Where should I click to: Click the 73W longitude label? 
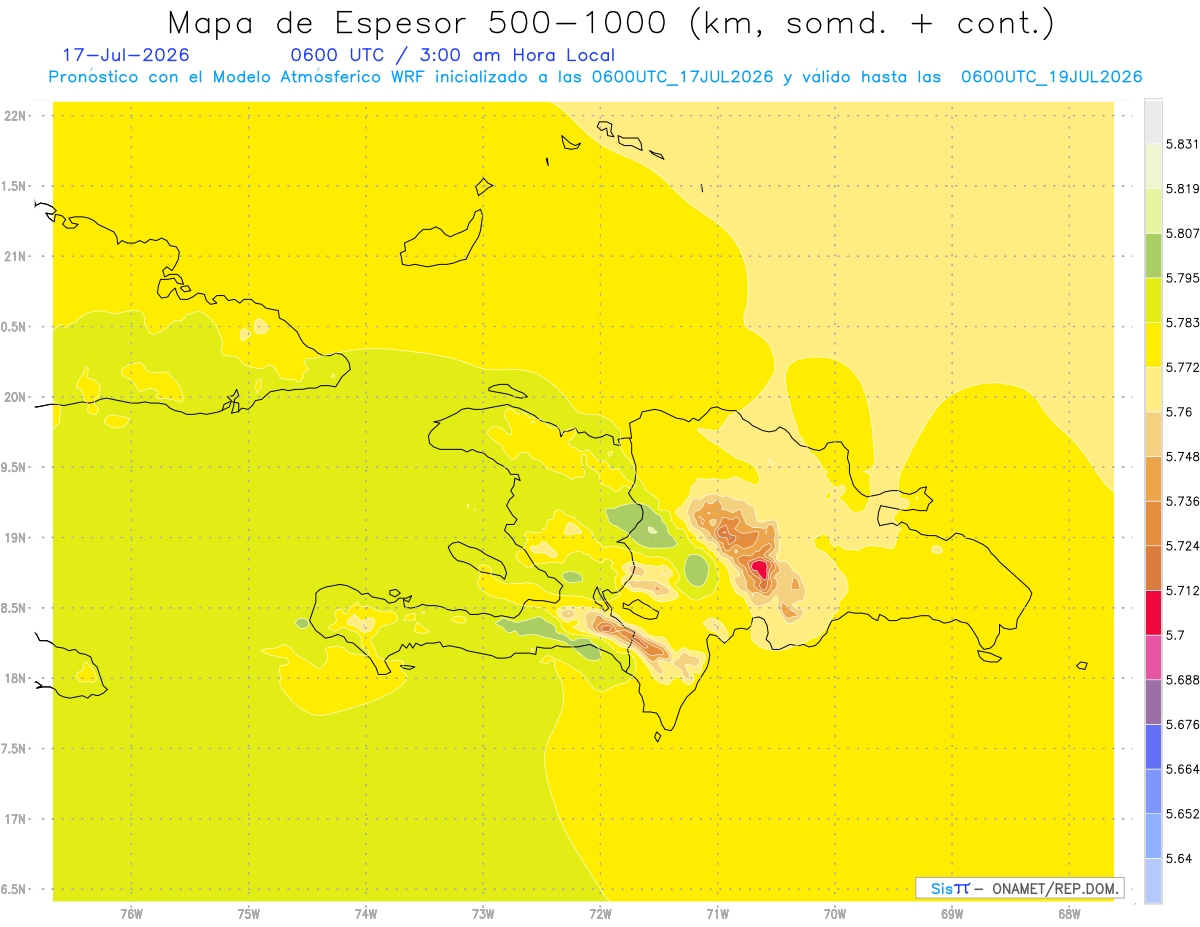coord(483,913)
